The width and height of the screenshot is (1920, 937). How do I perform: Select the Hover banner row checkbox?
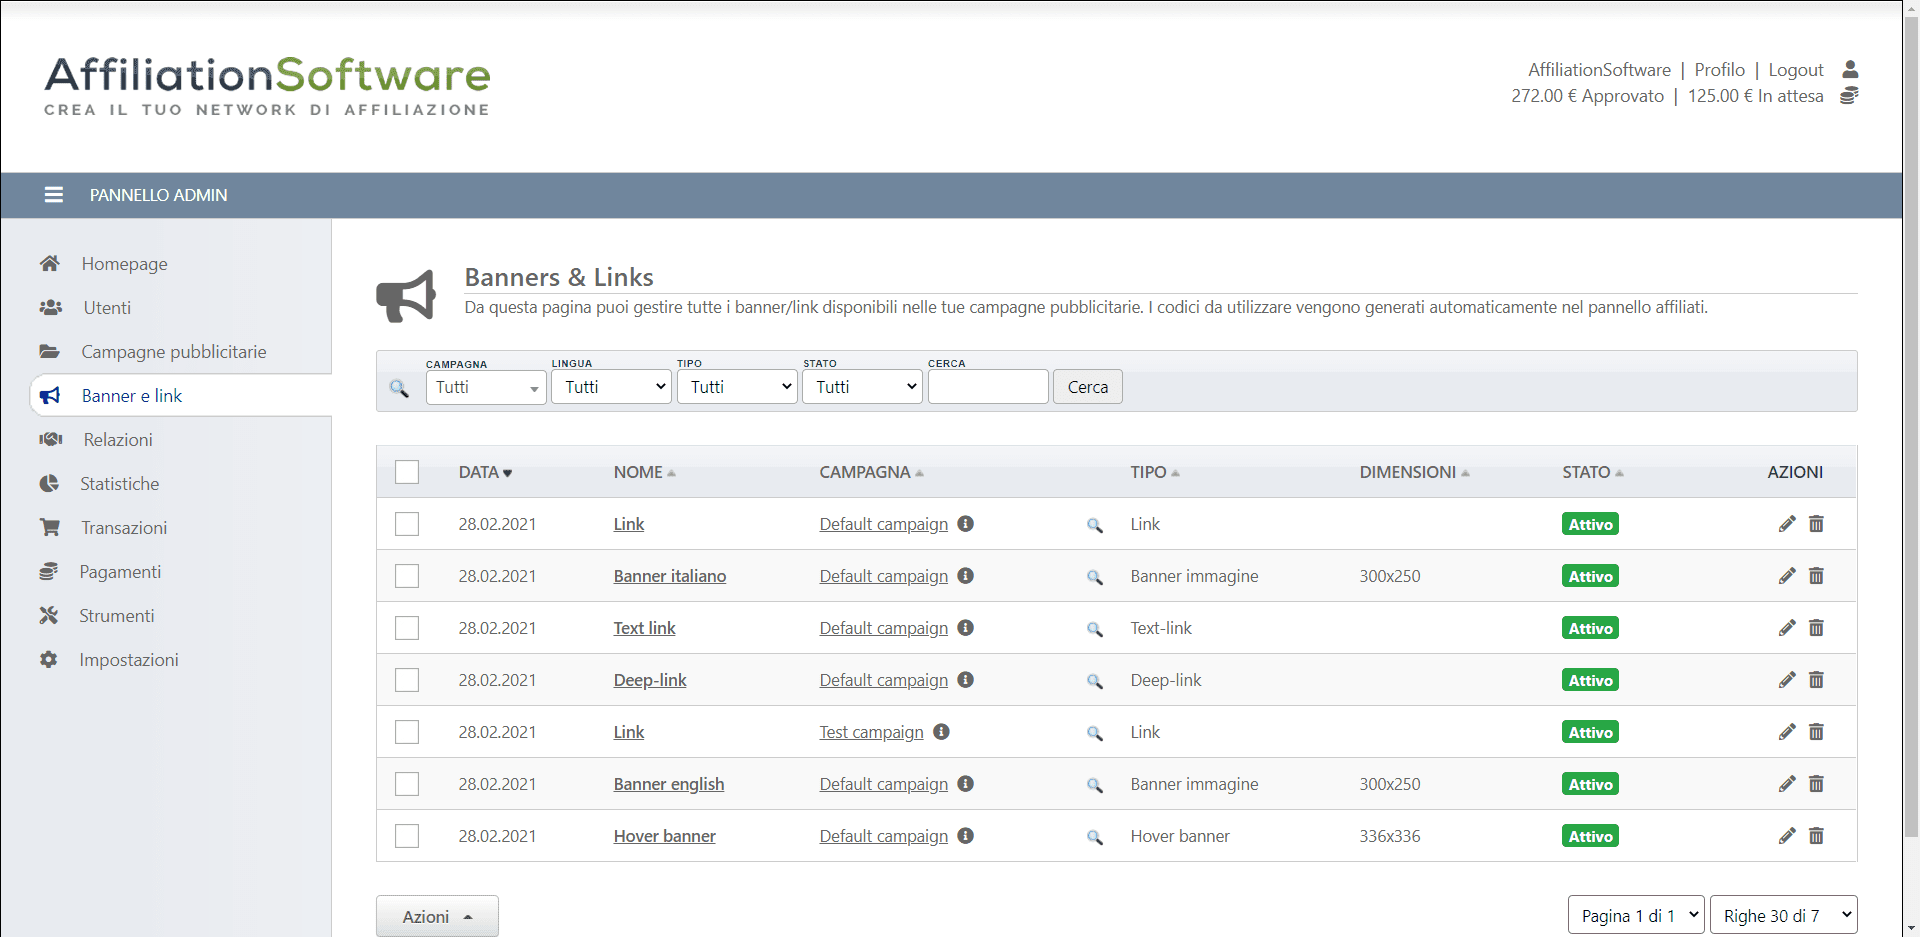click(x=407, y=836)
